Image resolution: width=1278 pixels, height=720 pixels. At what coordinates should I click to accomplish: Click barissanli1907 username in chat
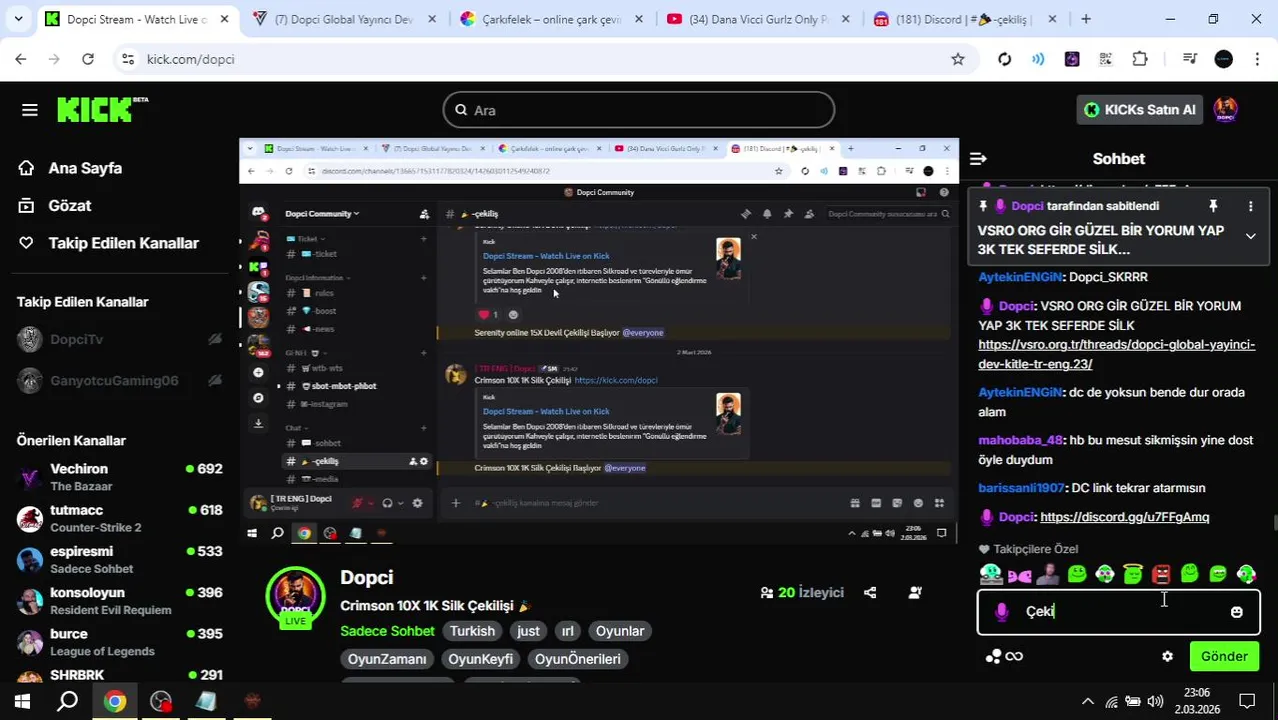(1021, 488)
